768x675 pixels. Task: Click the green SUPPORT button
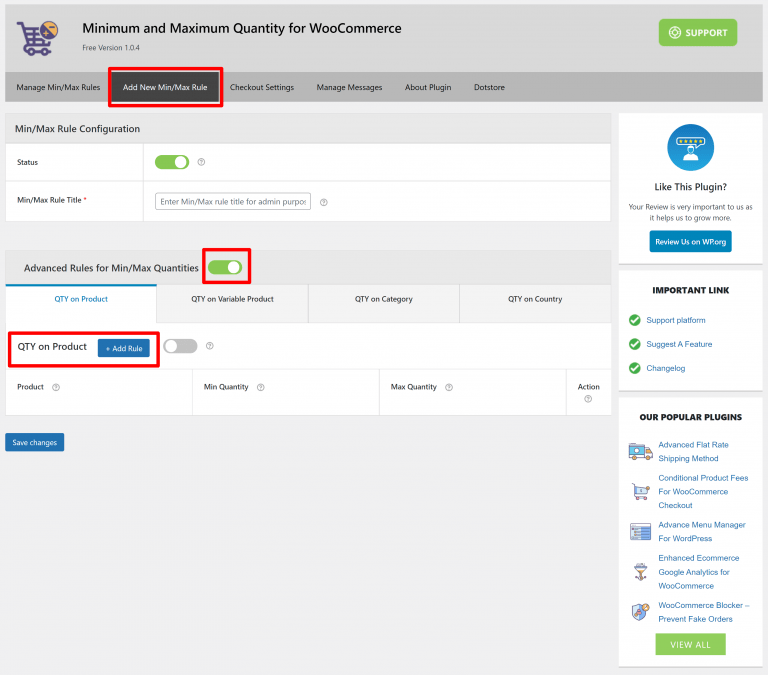(x=697, y=32)
